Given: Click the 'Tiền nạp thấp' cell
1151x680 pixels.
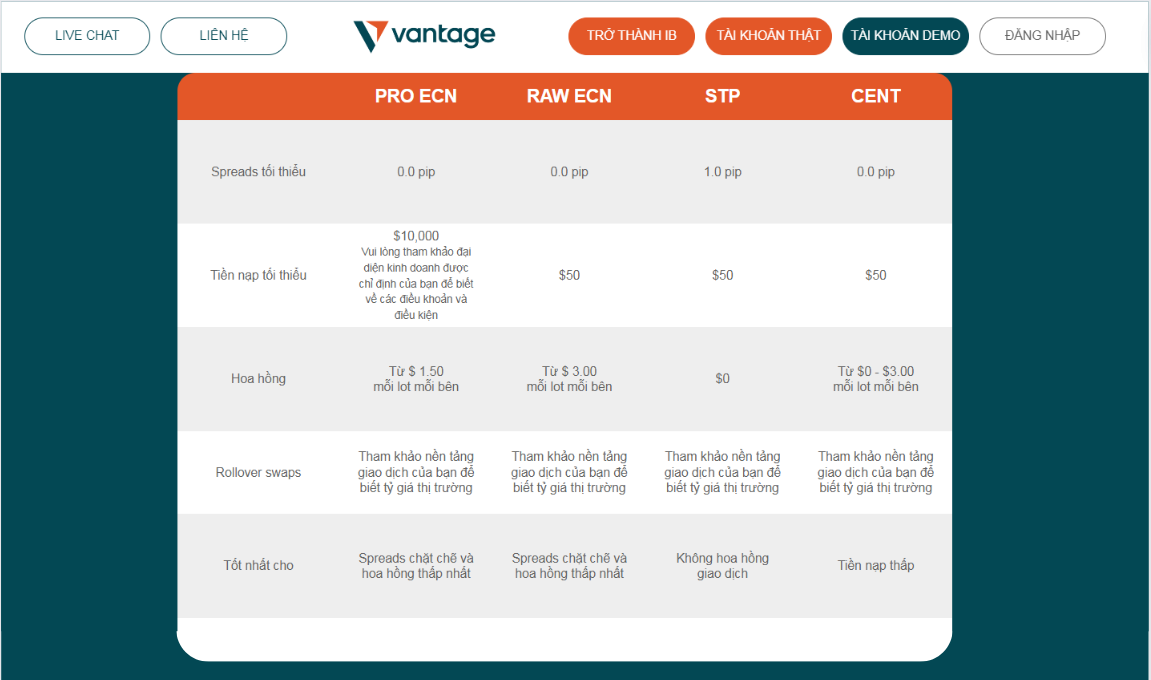Looking at the screenshot, I should pyautogui.click(x=876, y=565).
